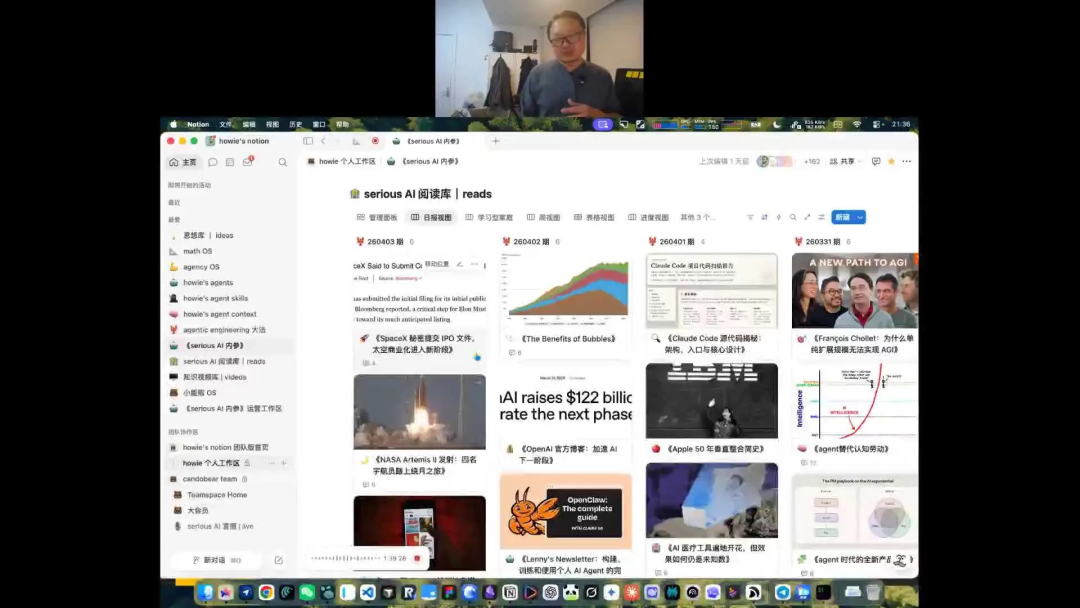Open Claude Code 源代码揭秘 card
Screen dimensions: 1080x608
click(712, 305)
